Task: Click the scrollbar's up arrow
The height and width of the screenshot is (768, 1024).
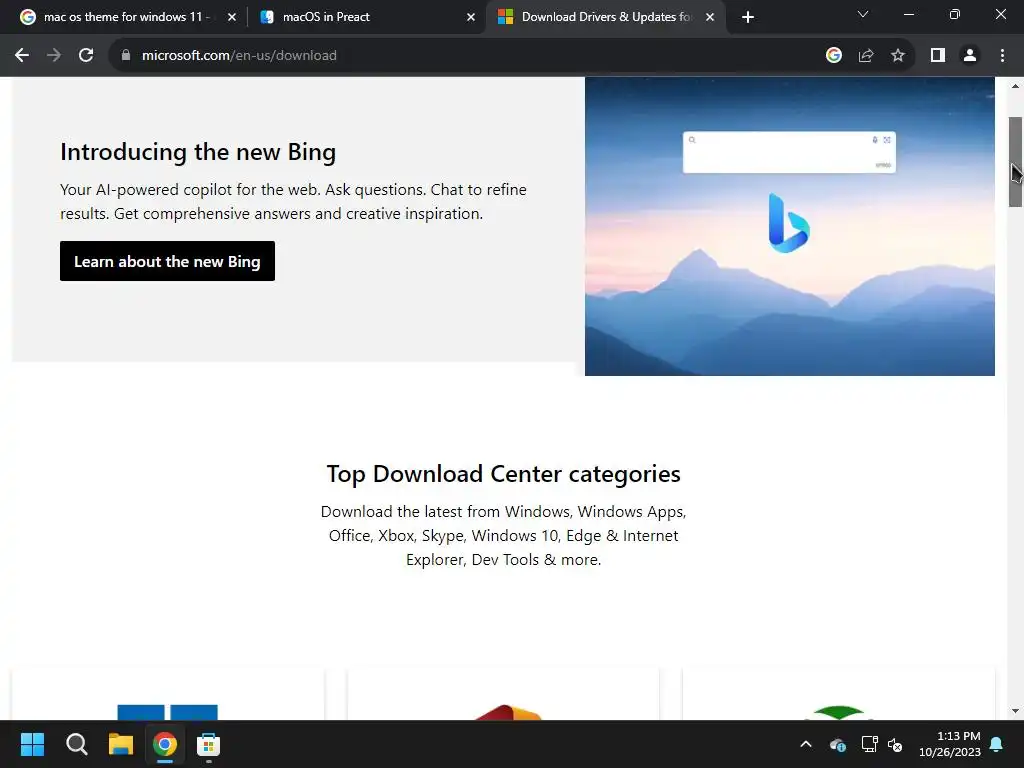Action: click(x=1015, y=86)
